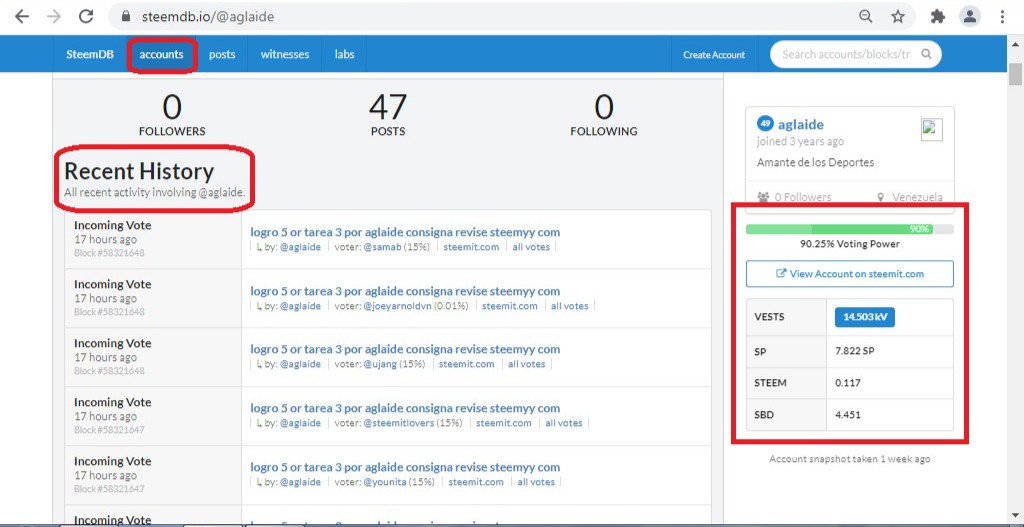This screenshot has height=527, width=1024.
Task: Open the SteemDB home link
Action: pyautogui.click(x=89, y=54)
